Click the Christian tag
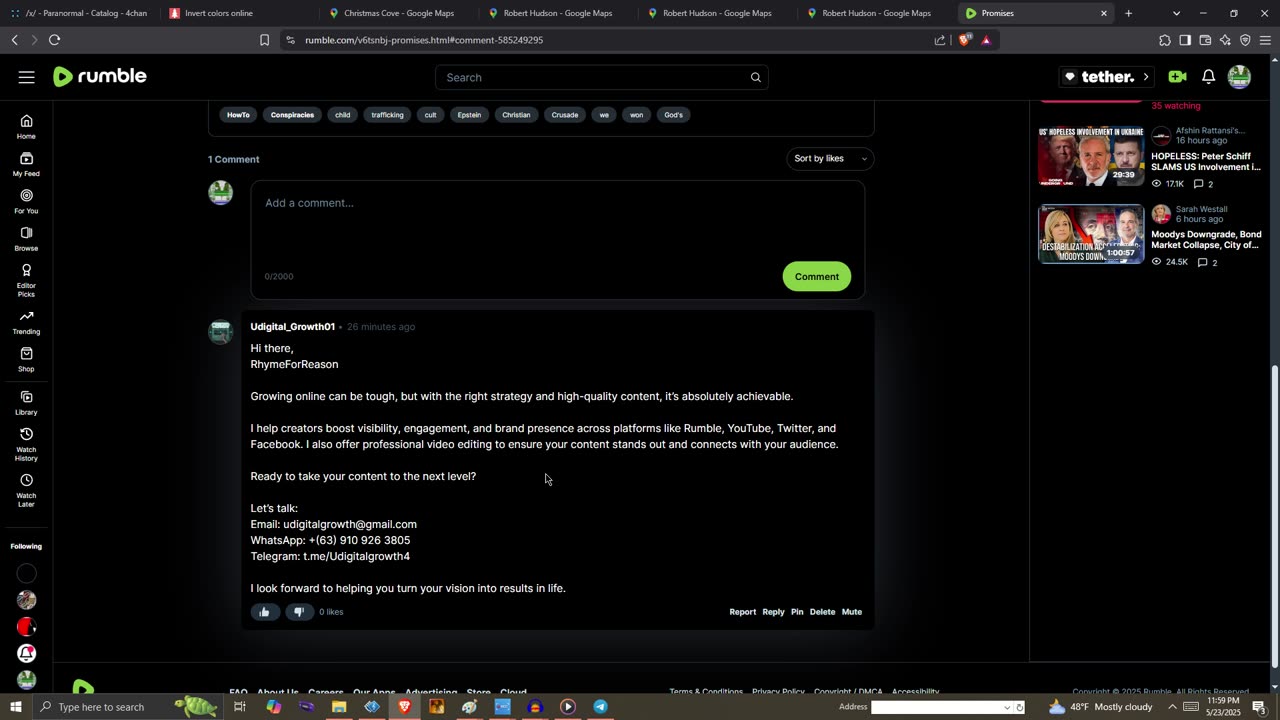1280x720 pixels. (516, 115)
